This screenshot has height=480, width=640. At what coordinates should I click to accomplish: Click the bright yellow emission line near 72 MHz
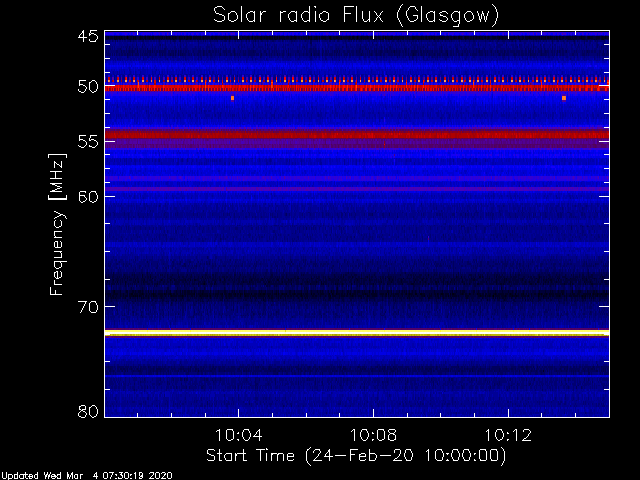tap(357, 333)
